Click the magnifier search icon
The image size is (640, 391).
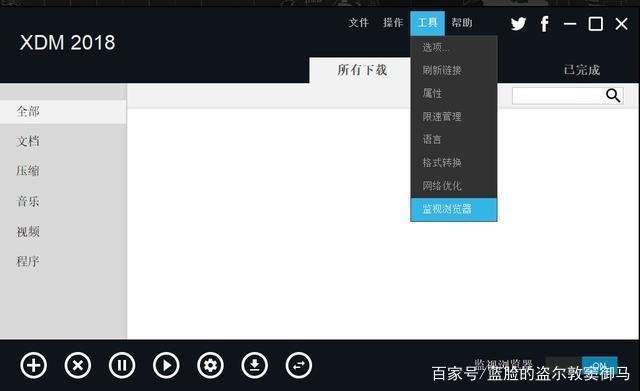pyautogui.click(x=613, y=96)
